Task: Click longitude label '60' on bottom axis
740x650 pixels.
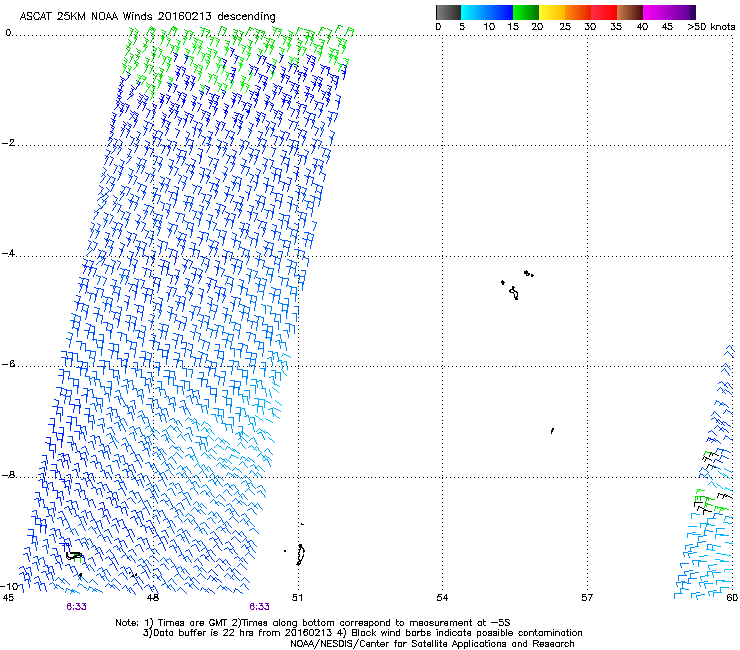Action: [x=732, y=598]
